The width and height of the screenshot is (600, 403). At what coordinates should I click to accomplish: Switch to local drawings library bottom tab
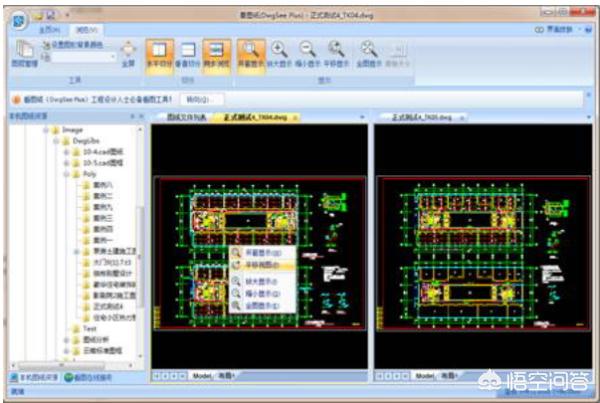point(34,378)
